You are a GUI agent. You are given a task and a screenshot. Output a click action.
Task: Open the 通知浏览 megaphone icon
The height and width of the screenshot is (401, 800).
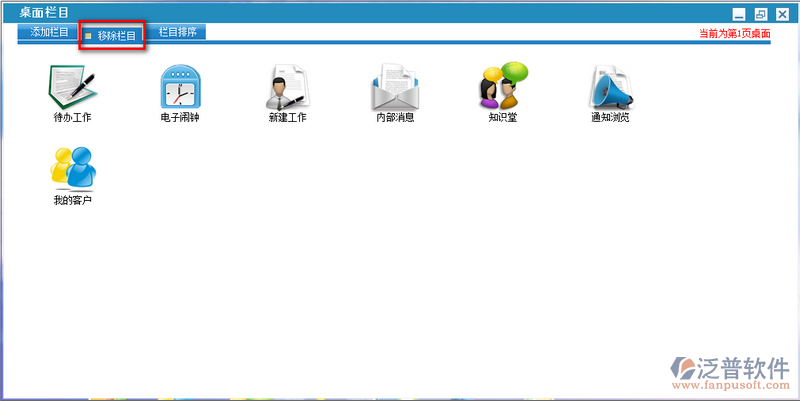pyautogui.click(x=611, y=87)
